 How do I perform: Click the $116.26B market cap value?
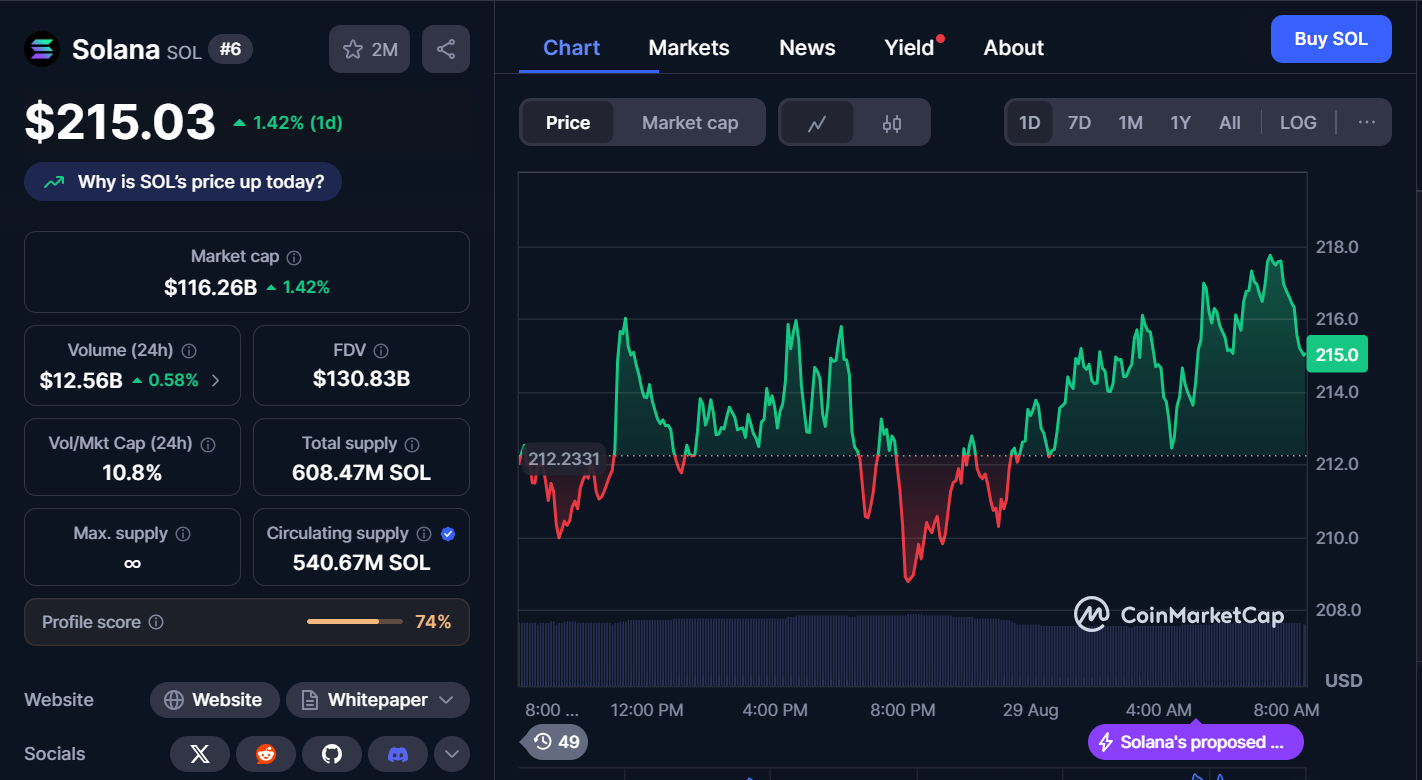click(x=211, y=288)
